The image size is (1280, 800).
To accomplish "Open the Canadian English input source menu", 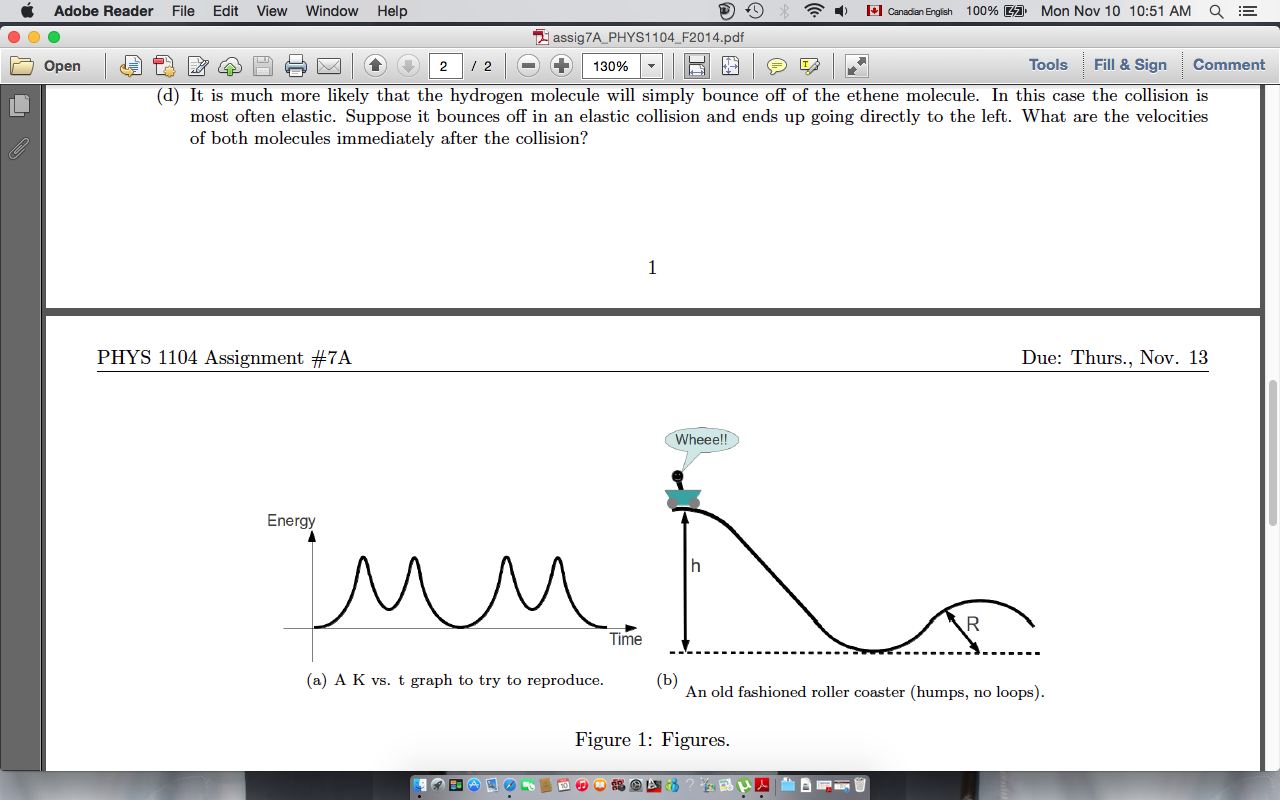I will point(909,11).
